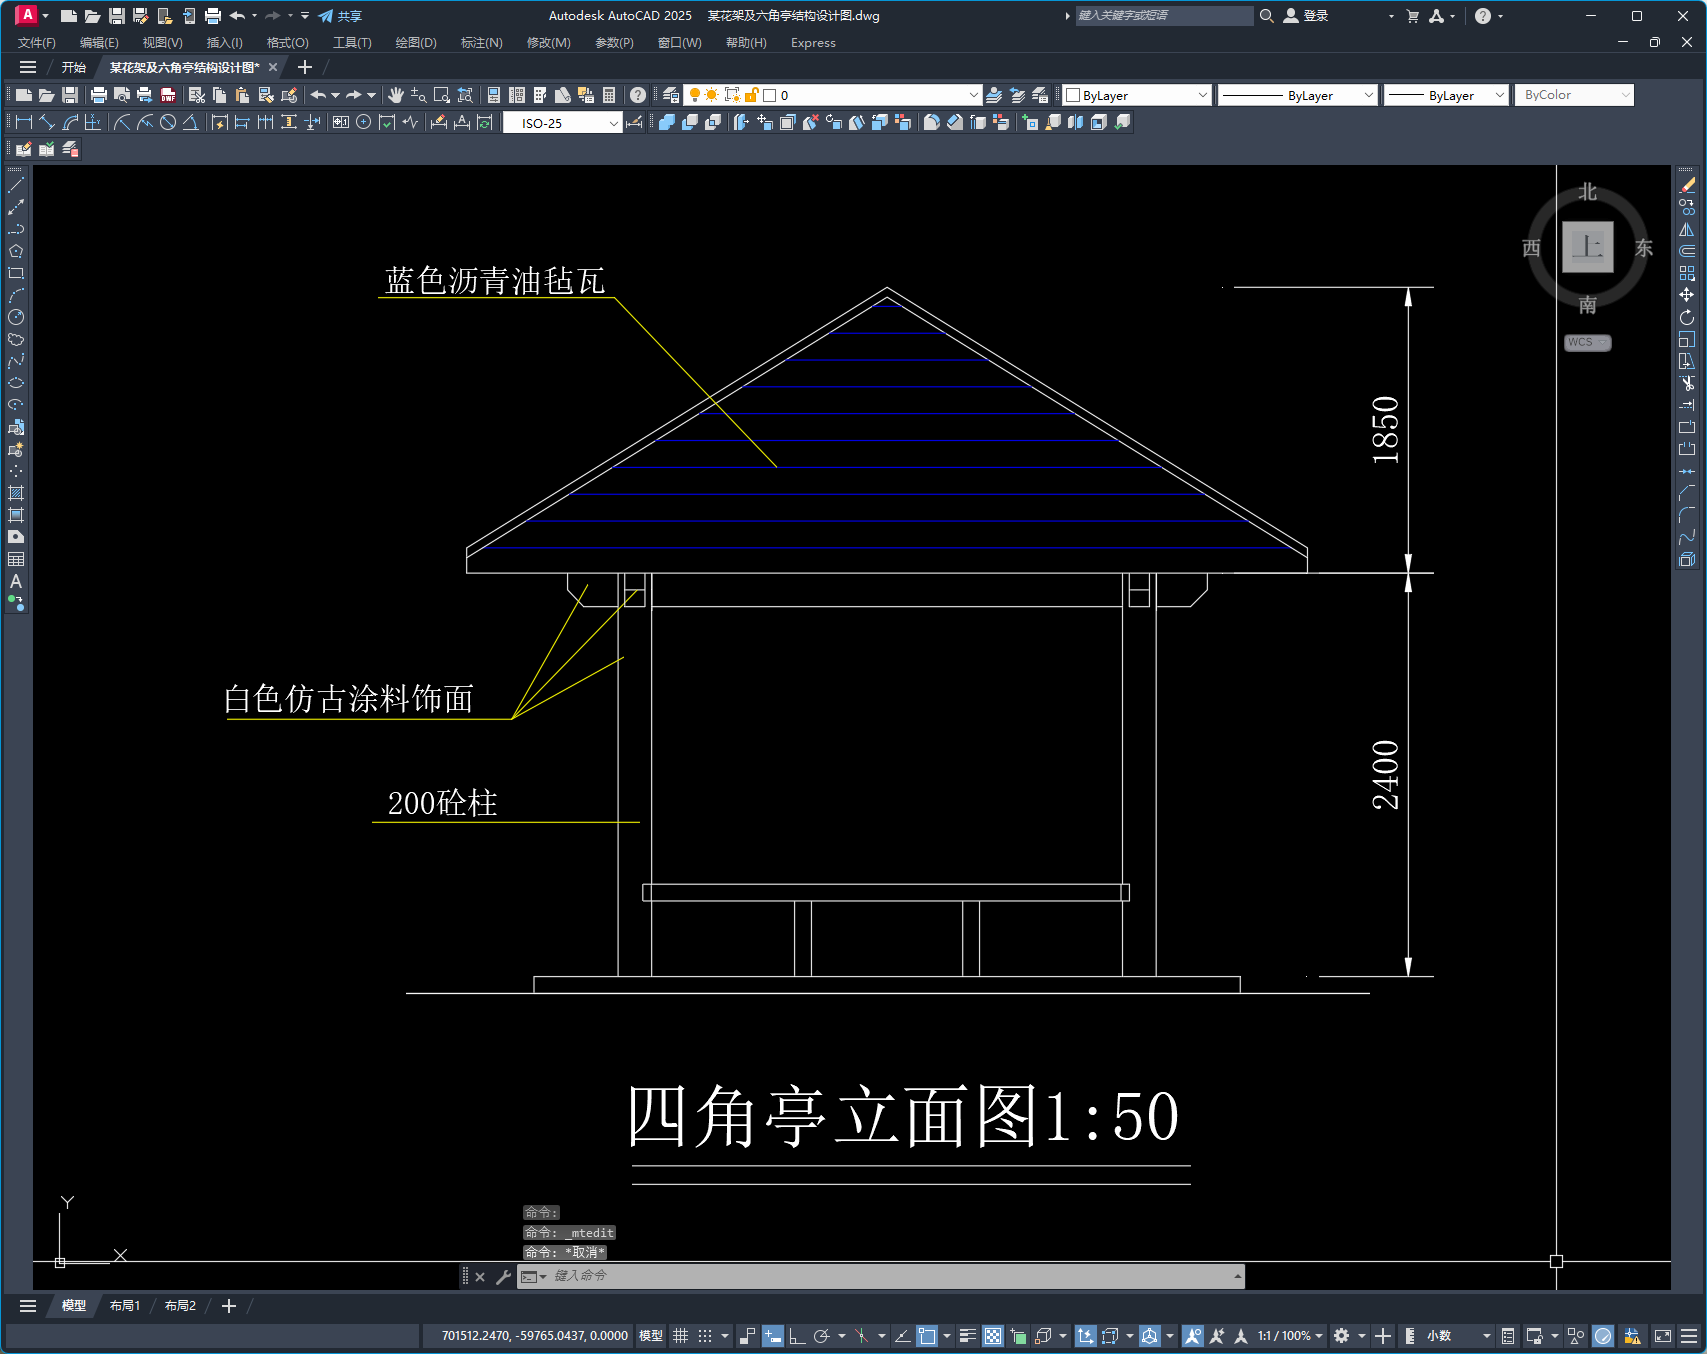Click the Dimension Update icon
Viewport: 1707px width, 1354px height.
485,122
